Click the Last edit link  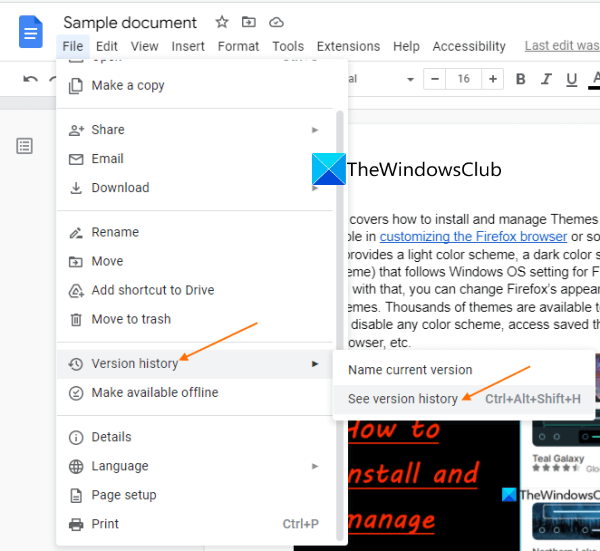point(562,46)
